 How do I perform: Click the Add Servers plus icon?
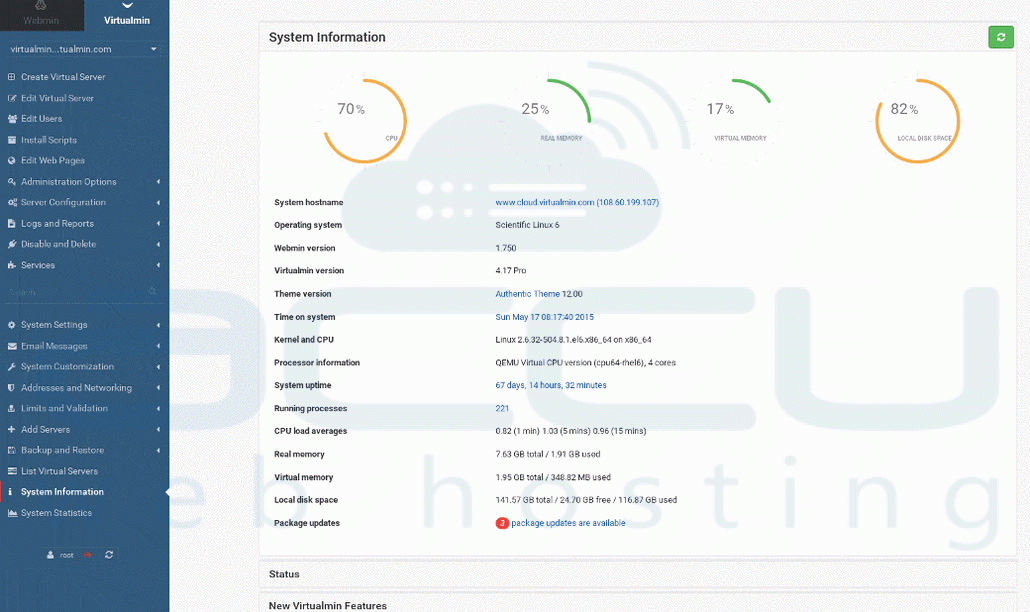click(x=11, y=429)
